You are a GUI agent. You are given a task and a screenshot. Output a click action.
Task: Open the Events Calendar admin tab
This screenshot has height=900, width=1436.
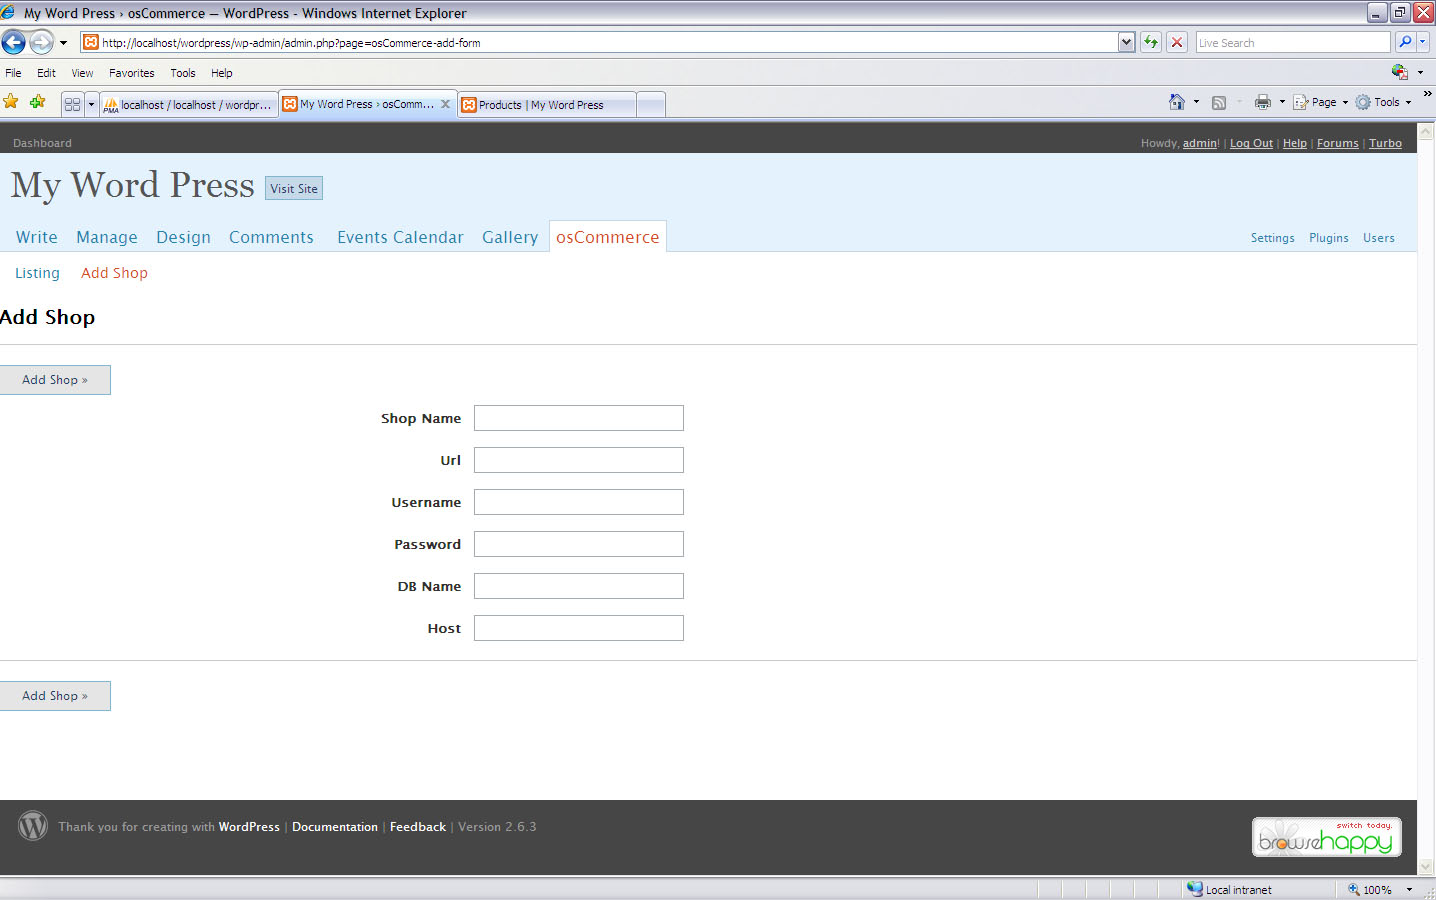click(x=400, y=237)
